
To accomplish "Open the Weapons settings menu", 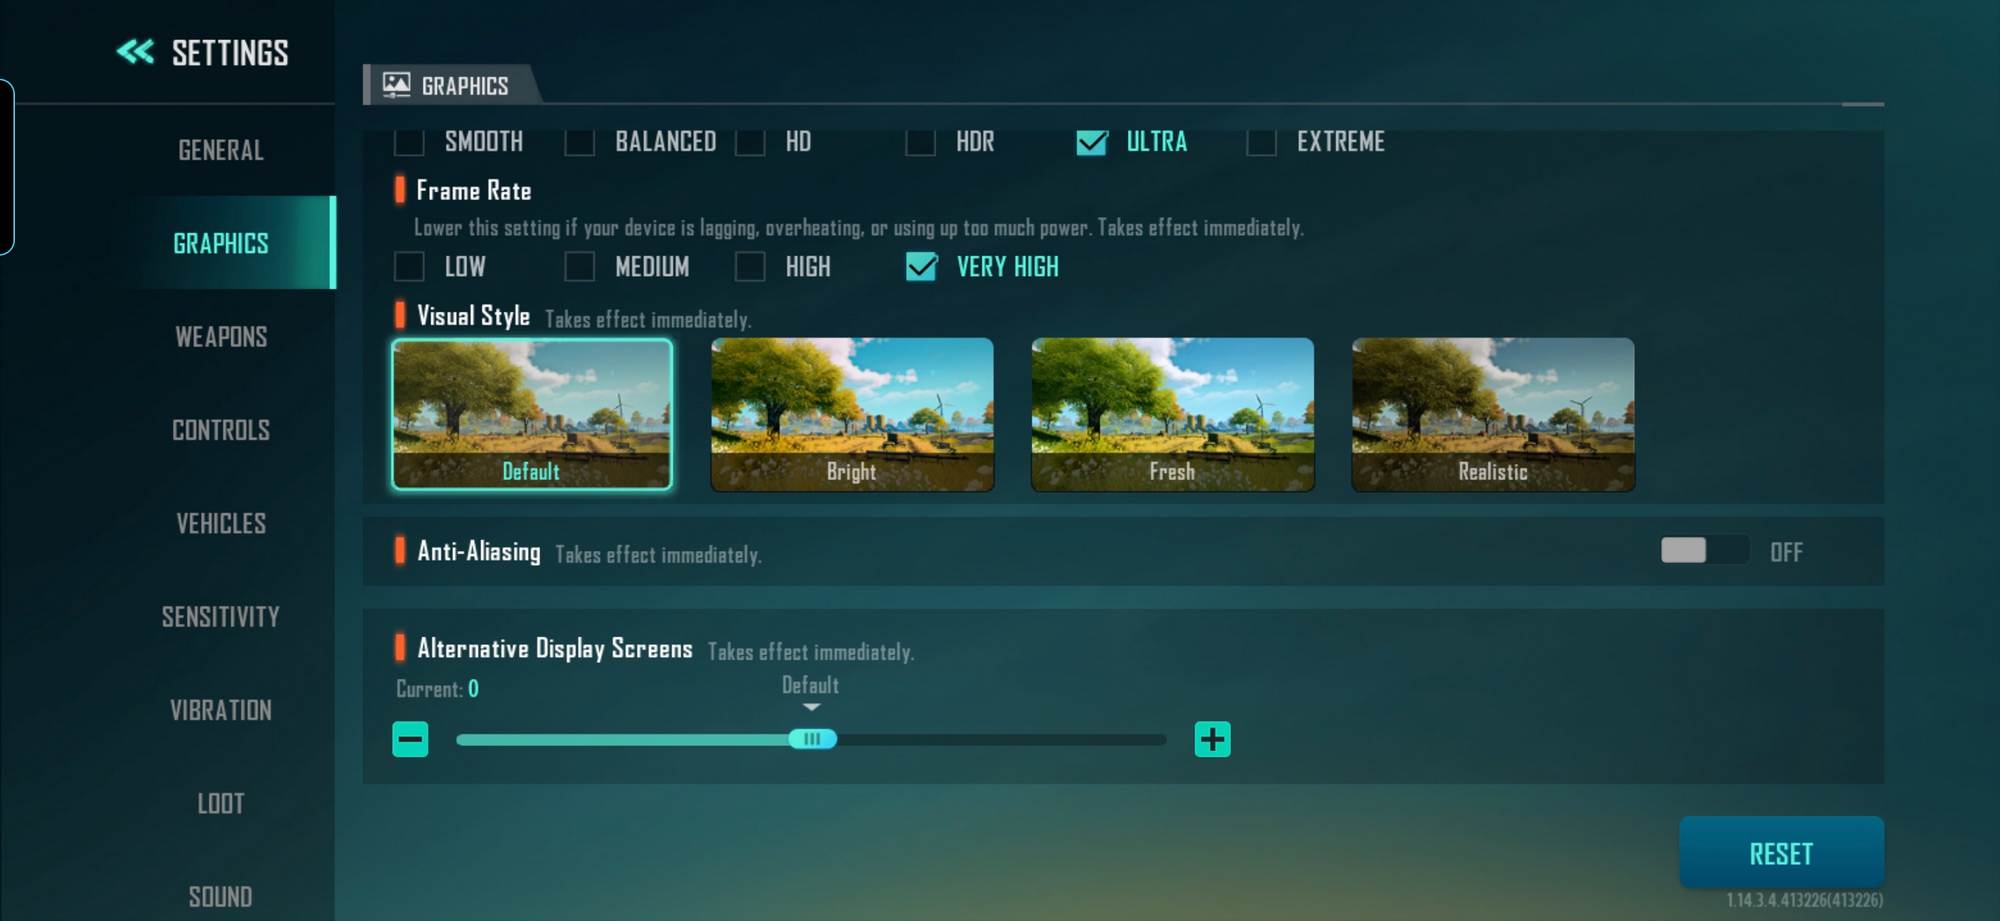I will click(x=221, y=337).
